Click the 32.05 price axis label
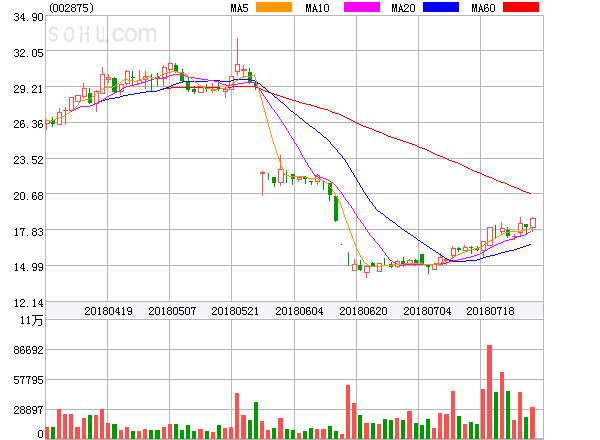Image resolution: width=600 pixels, height=440 pixels. pos(28,53)
